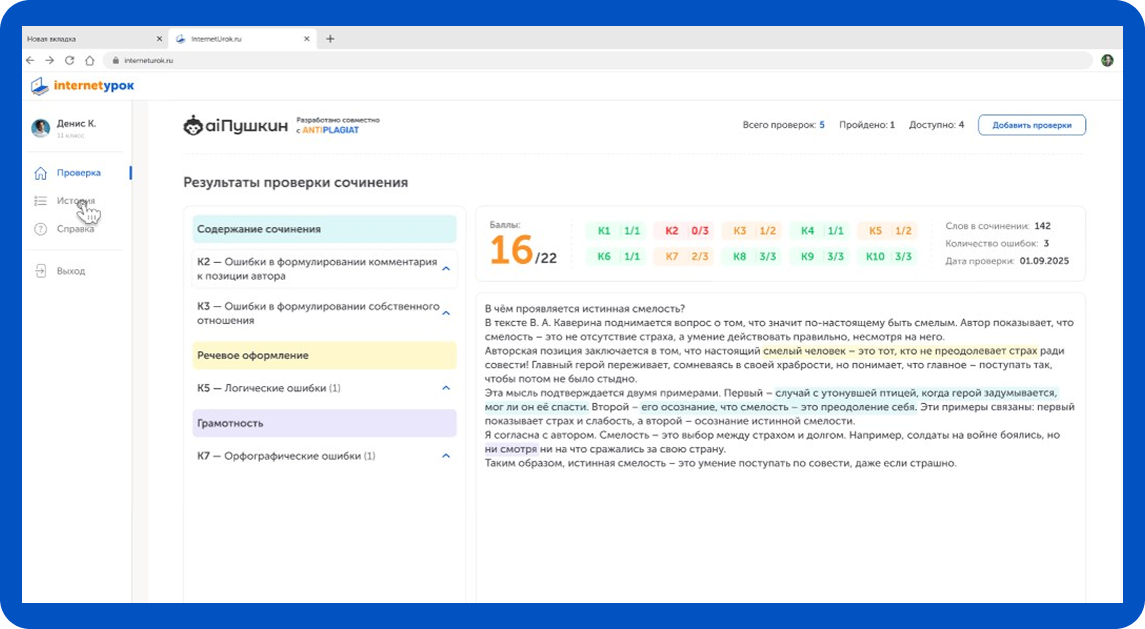Click the Добавить проверки button
The image size is (1145, 629).
(1031, 125)
